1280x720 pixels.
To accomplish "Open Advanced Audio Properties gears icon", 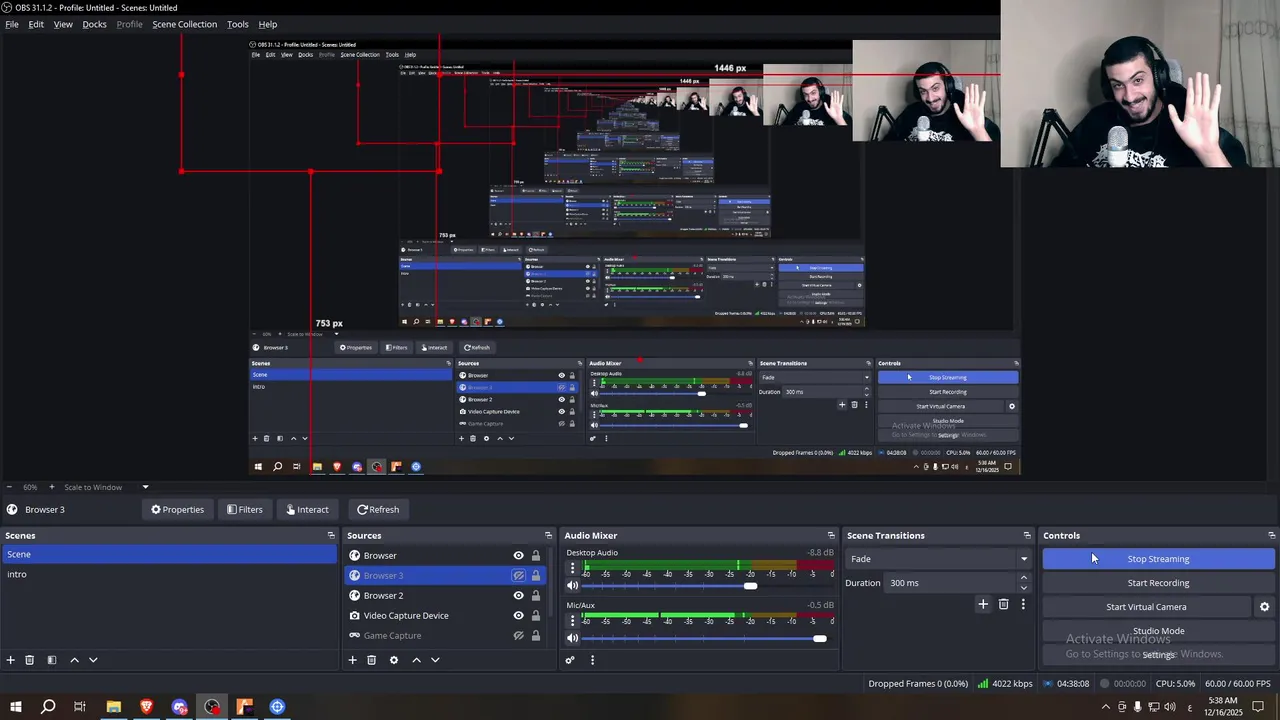I will 570,660.
